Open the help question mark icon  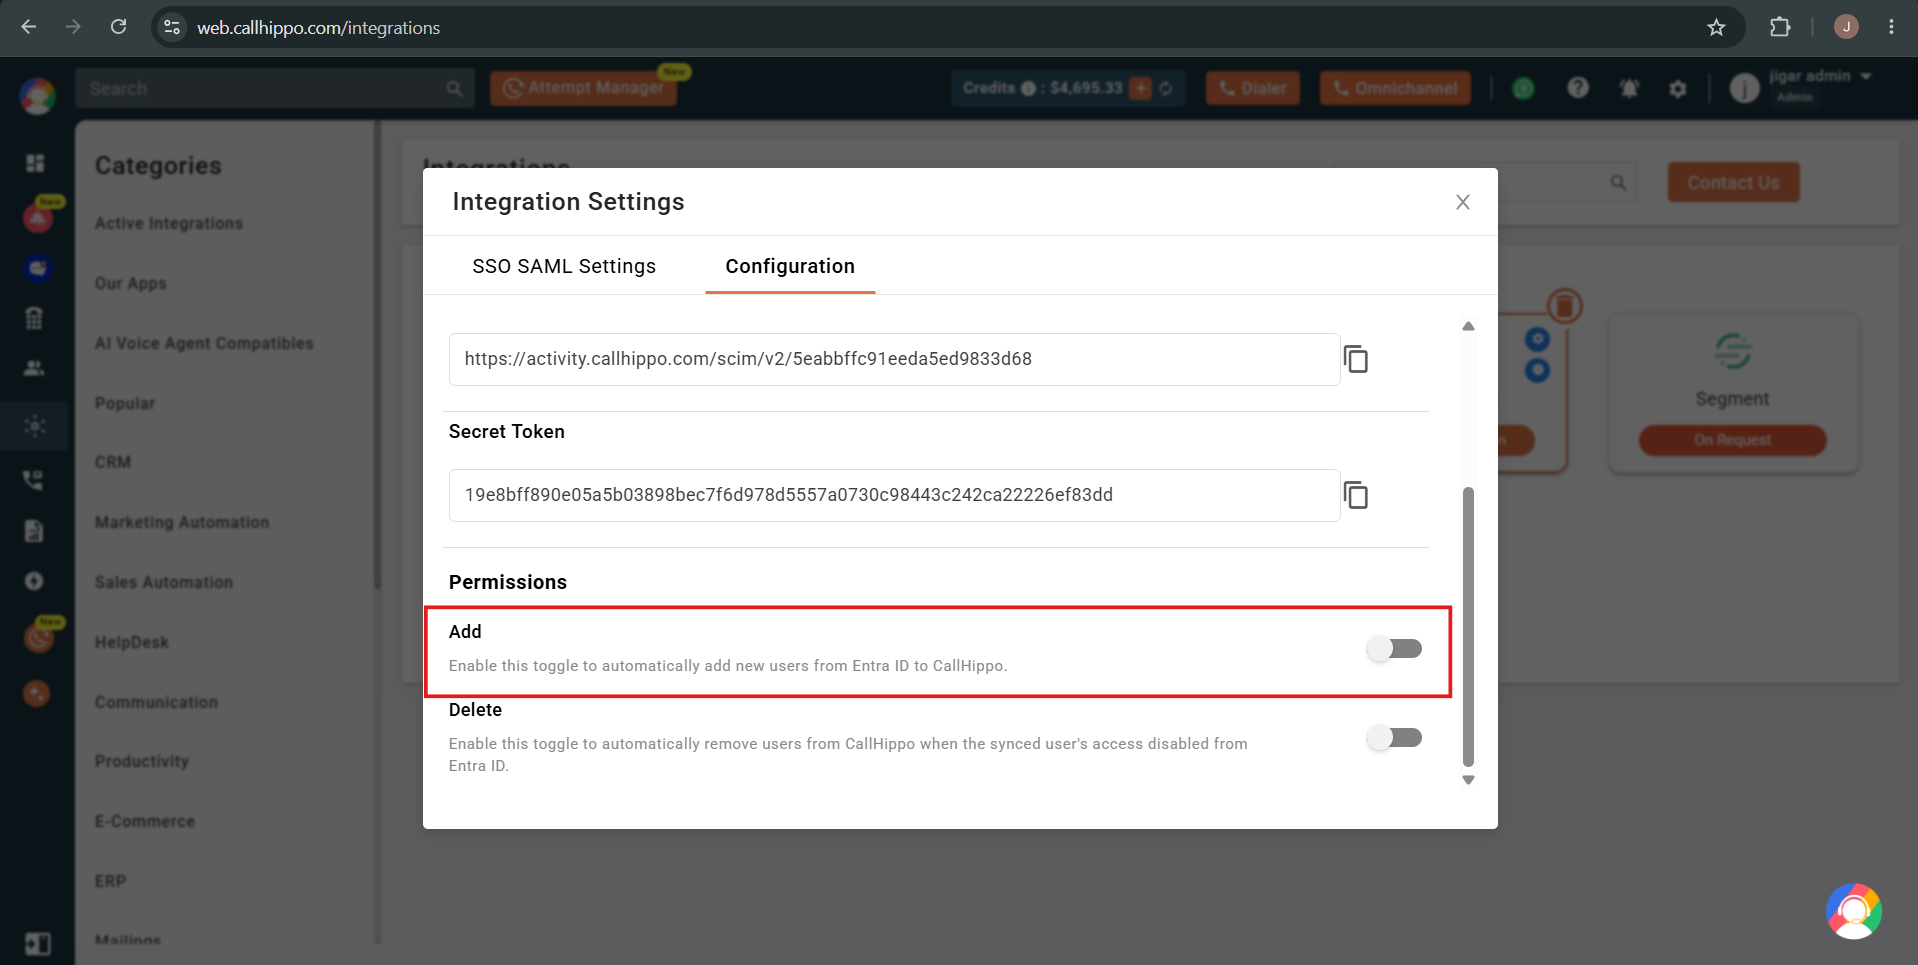pos(1578,88)
